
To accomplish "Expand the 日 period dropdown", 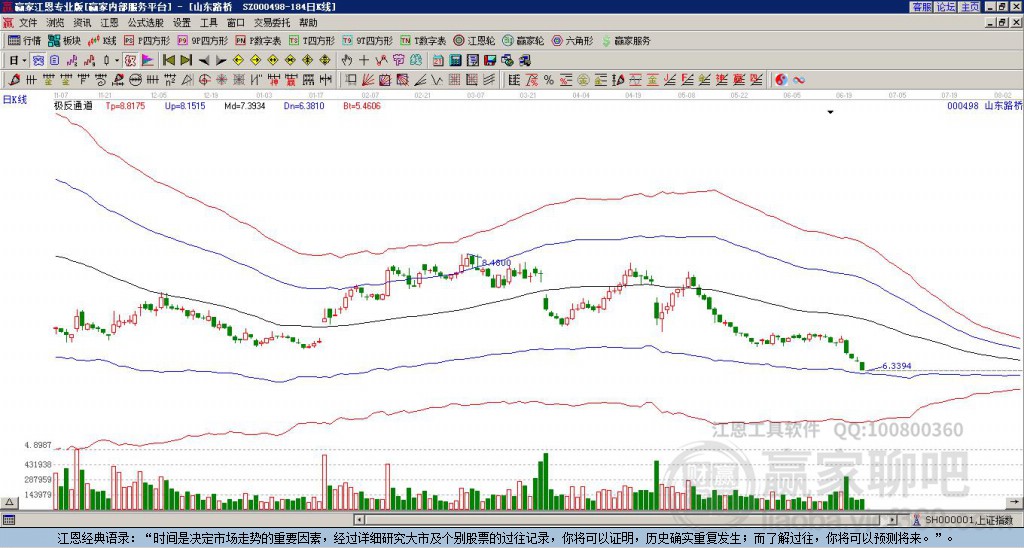I will pos(24,61).
